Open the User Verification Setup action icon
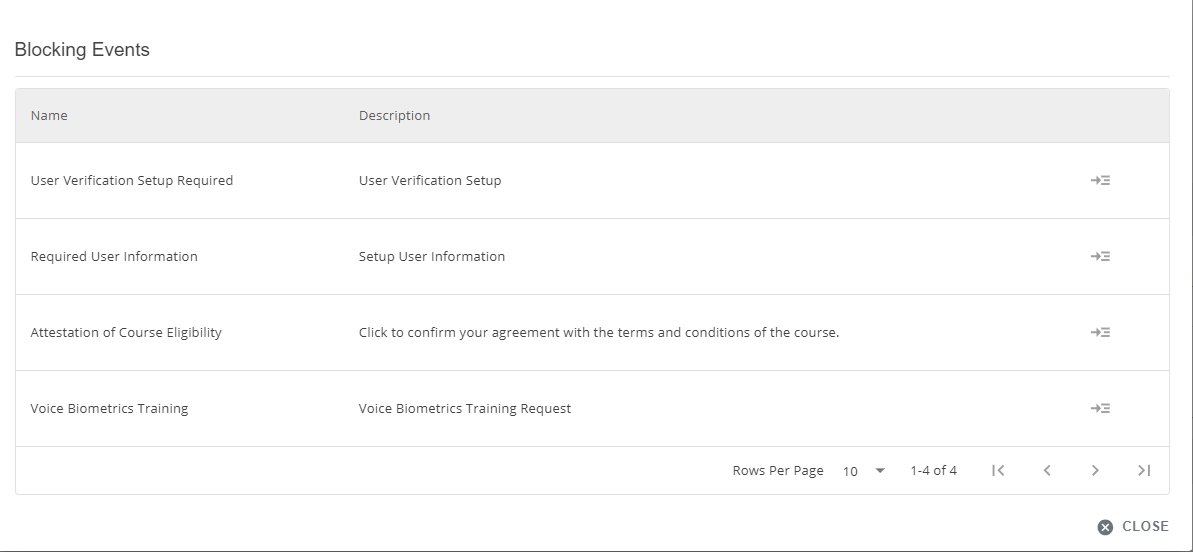The image size is (1193, 552). (1100, 181)
